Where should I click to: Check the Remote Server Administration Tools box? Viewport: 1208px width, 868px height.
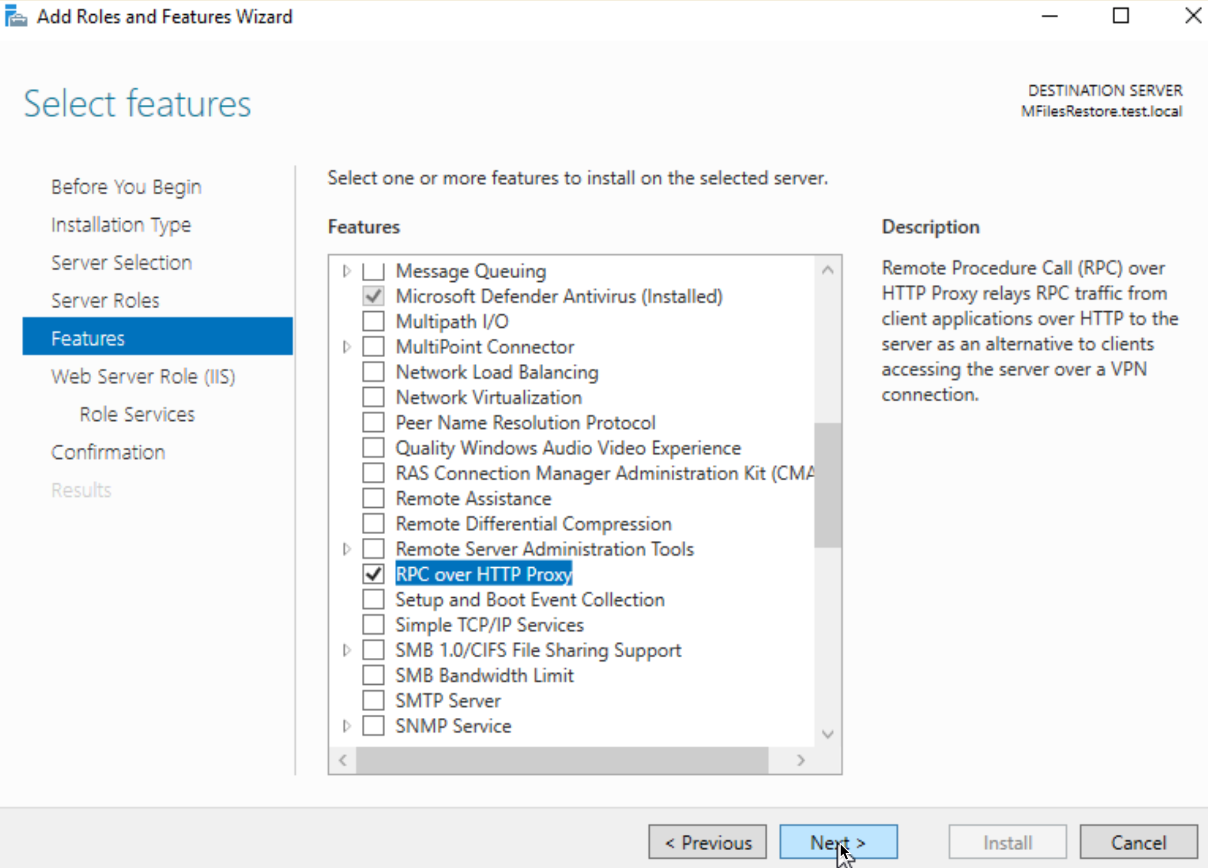click(x=373, y=549)
